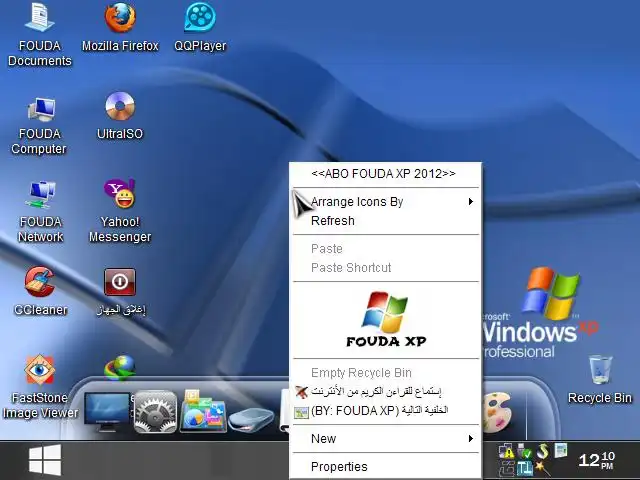Viewport: 640px width, 480px height.
Task: Click the magic wand tray icon
Action: [x=542, y=468]
